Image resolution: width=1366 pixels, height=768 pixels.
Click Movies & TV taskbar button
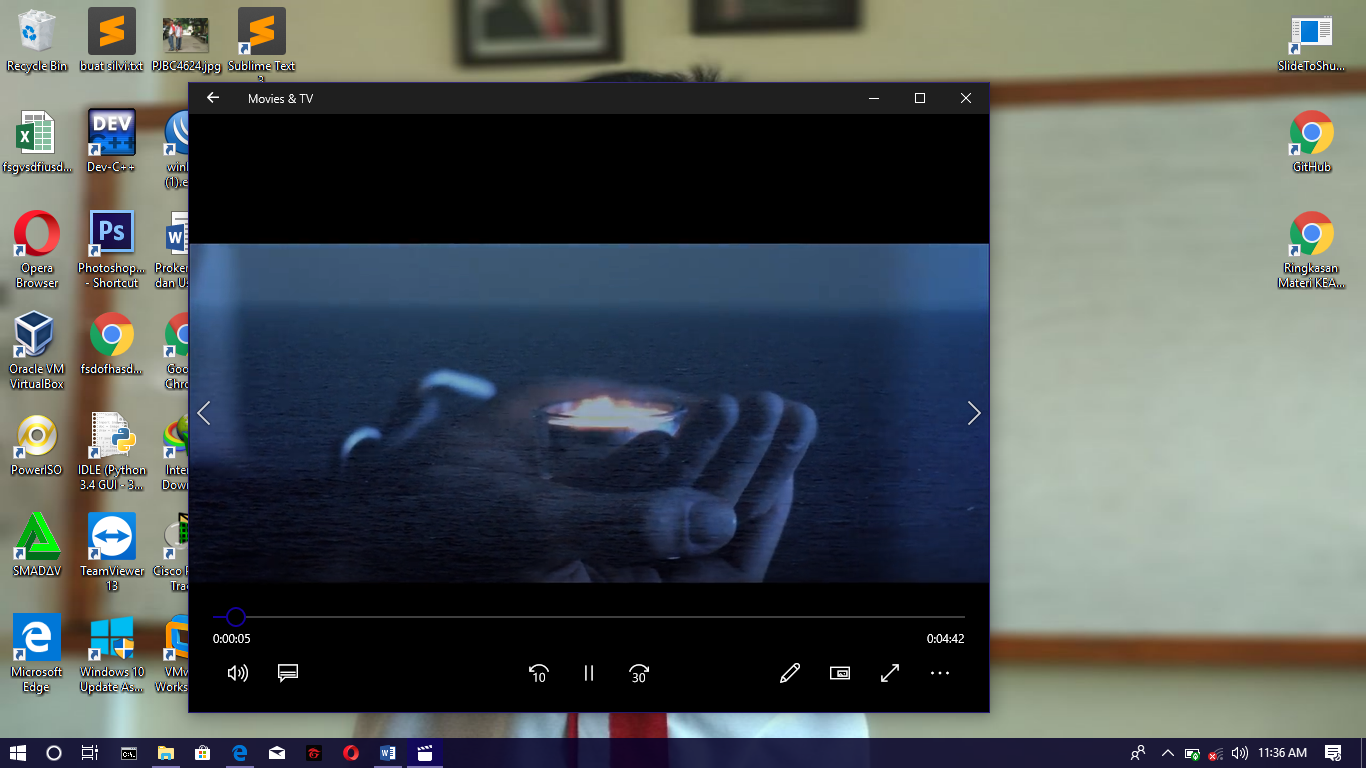click(x=425, y=753)
